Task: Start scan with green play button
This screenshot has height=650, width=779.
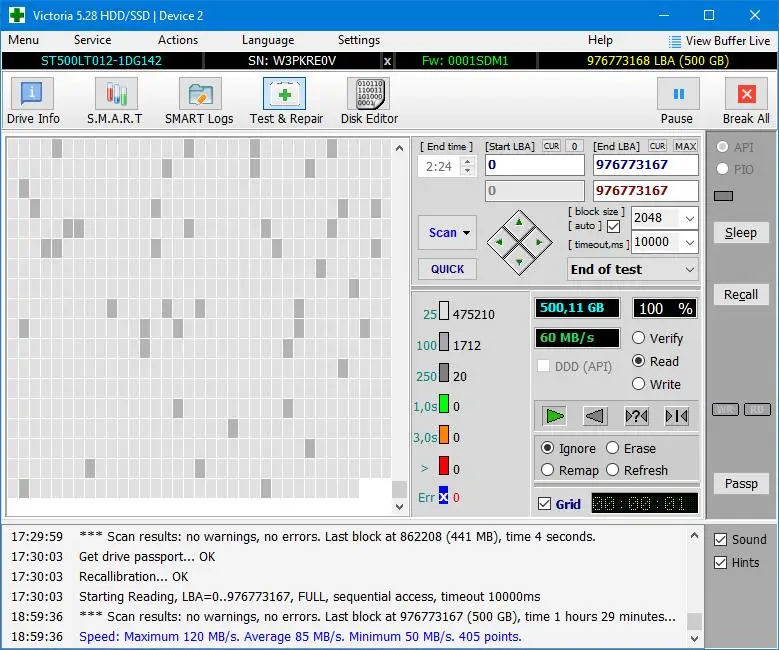Action: tap(554, 416)
